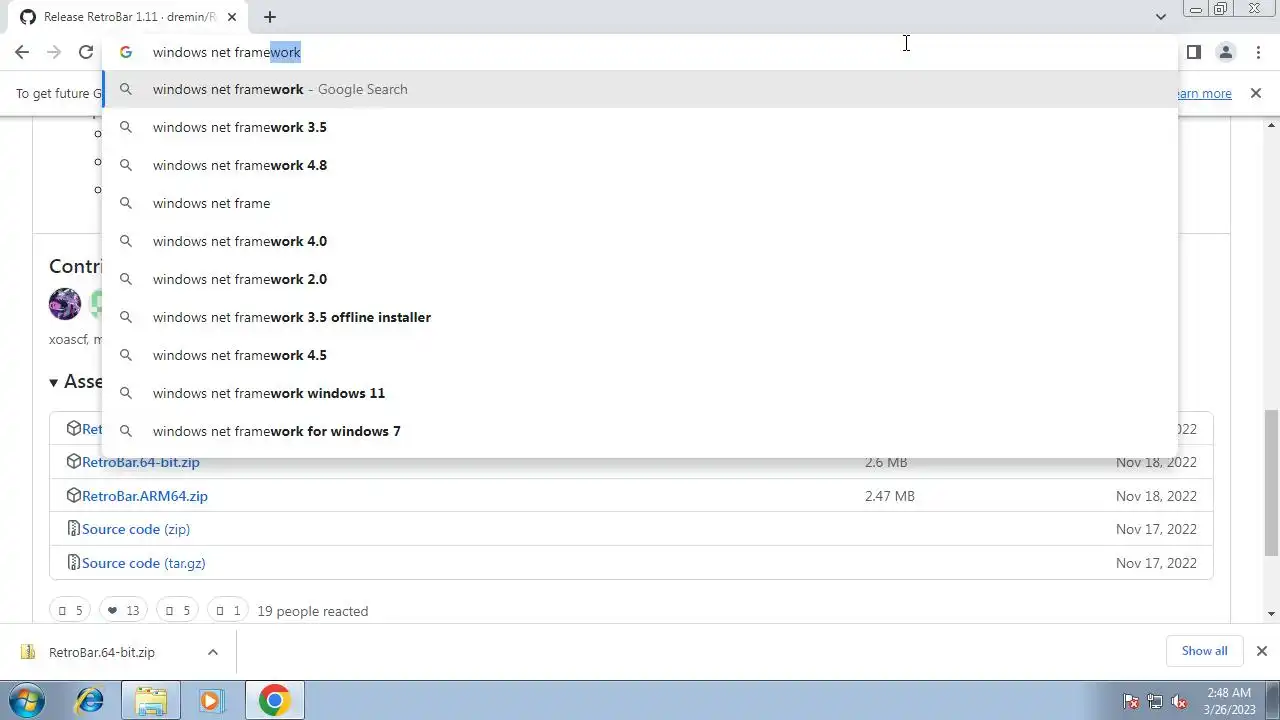
Task: Click Show all downloads button
Action: [x=1204, y=651]
